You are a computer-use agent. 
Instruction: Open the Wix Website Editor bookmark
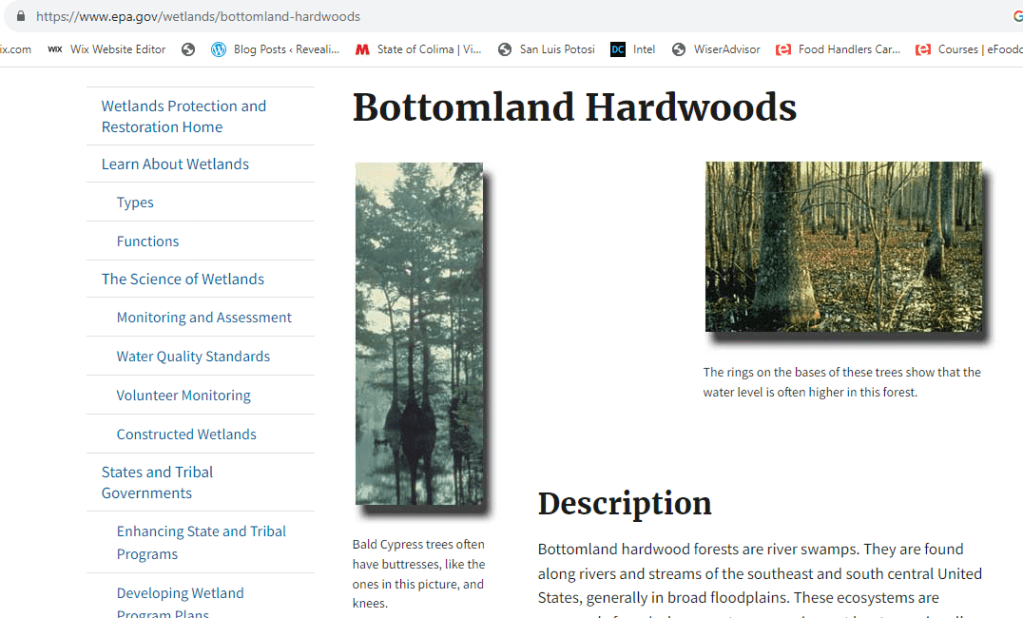[107, 49]
